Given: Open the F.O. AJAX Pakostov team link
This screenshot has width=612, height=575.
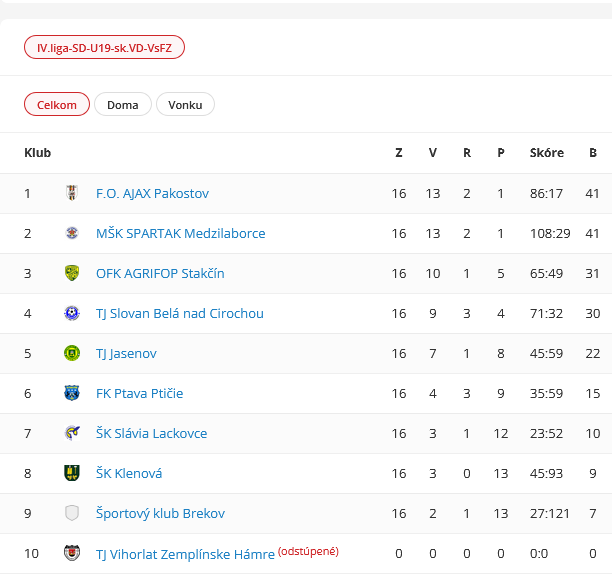Looking at the screenshot, I should pos(152,193).
